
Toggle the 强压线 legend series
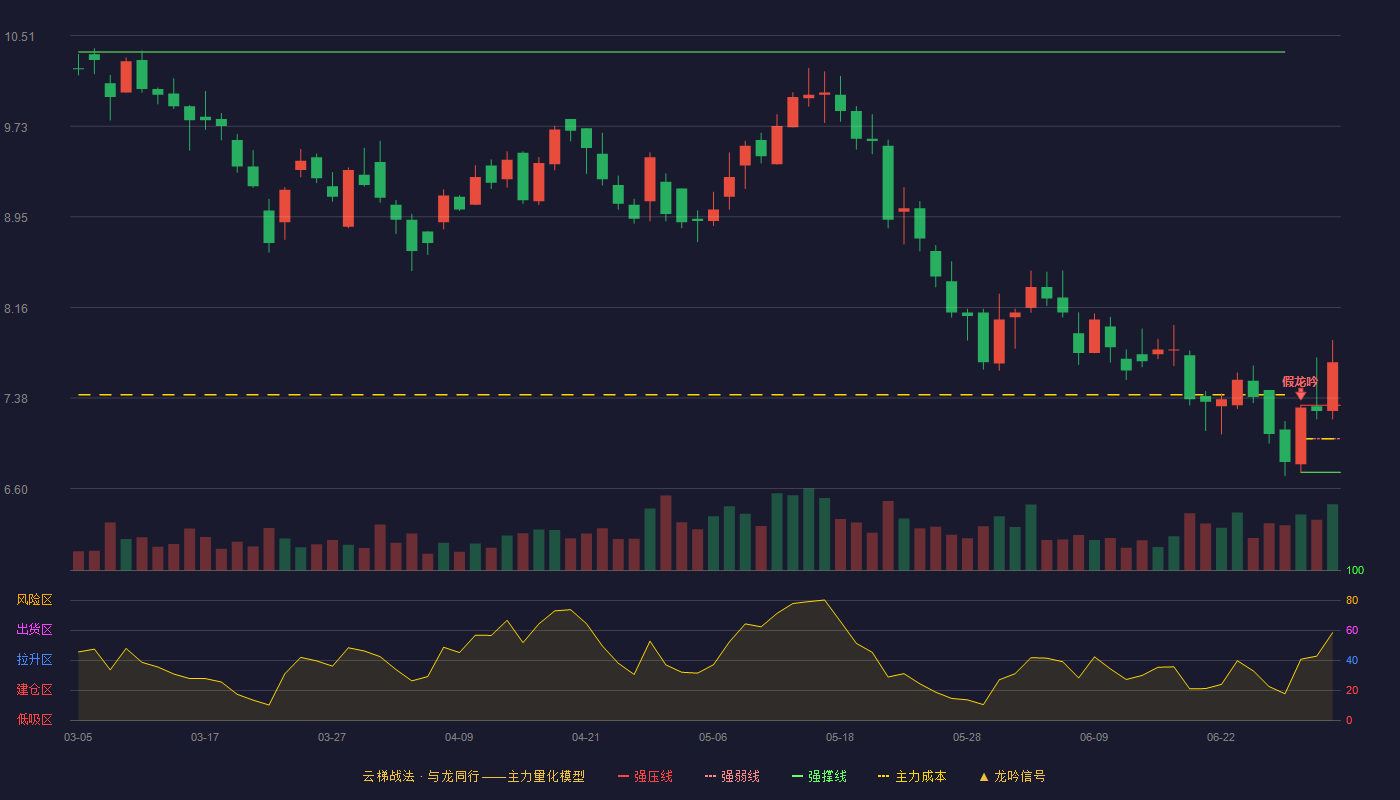coord(645,776)
